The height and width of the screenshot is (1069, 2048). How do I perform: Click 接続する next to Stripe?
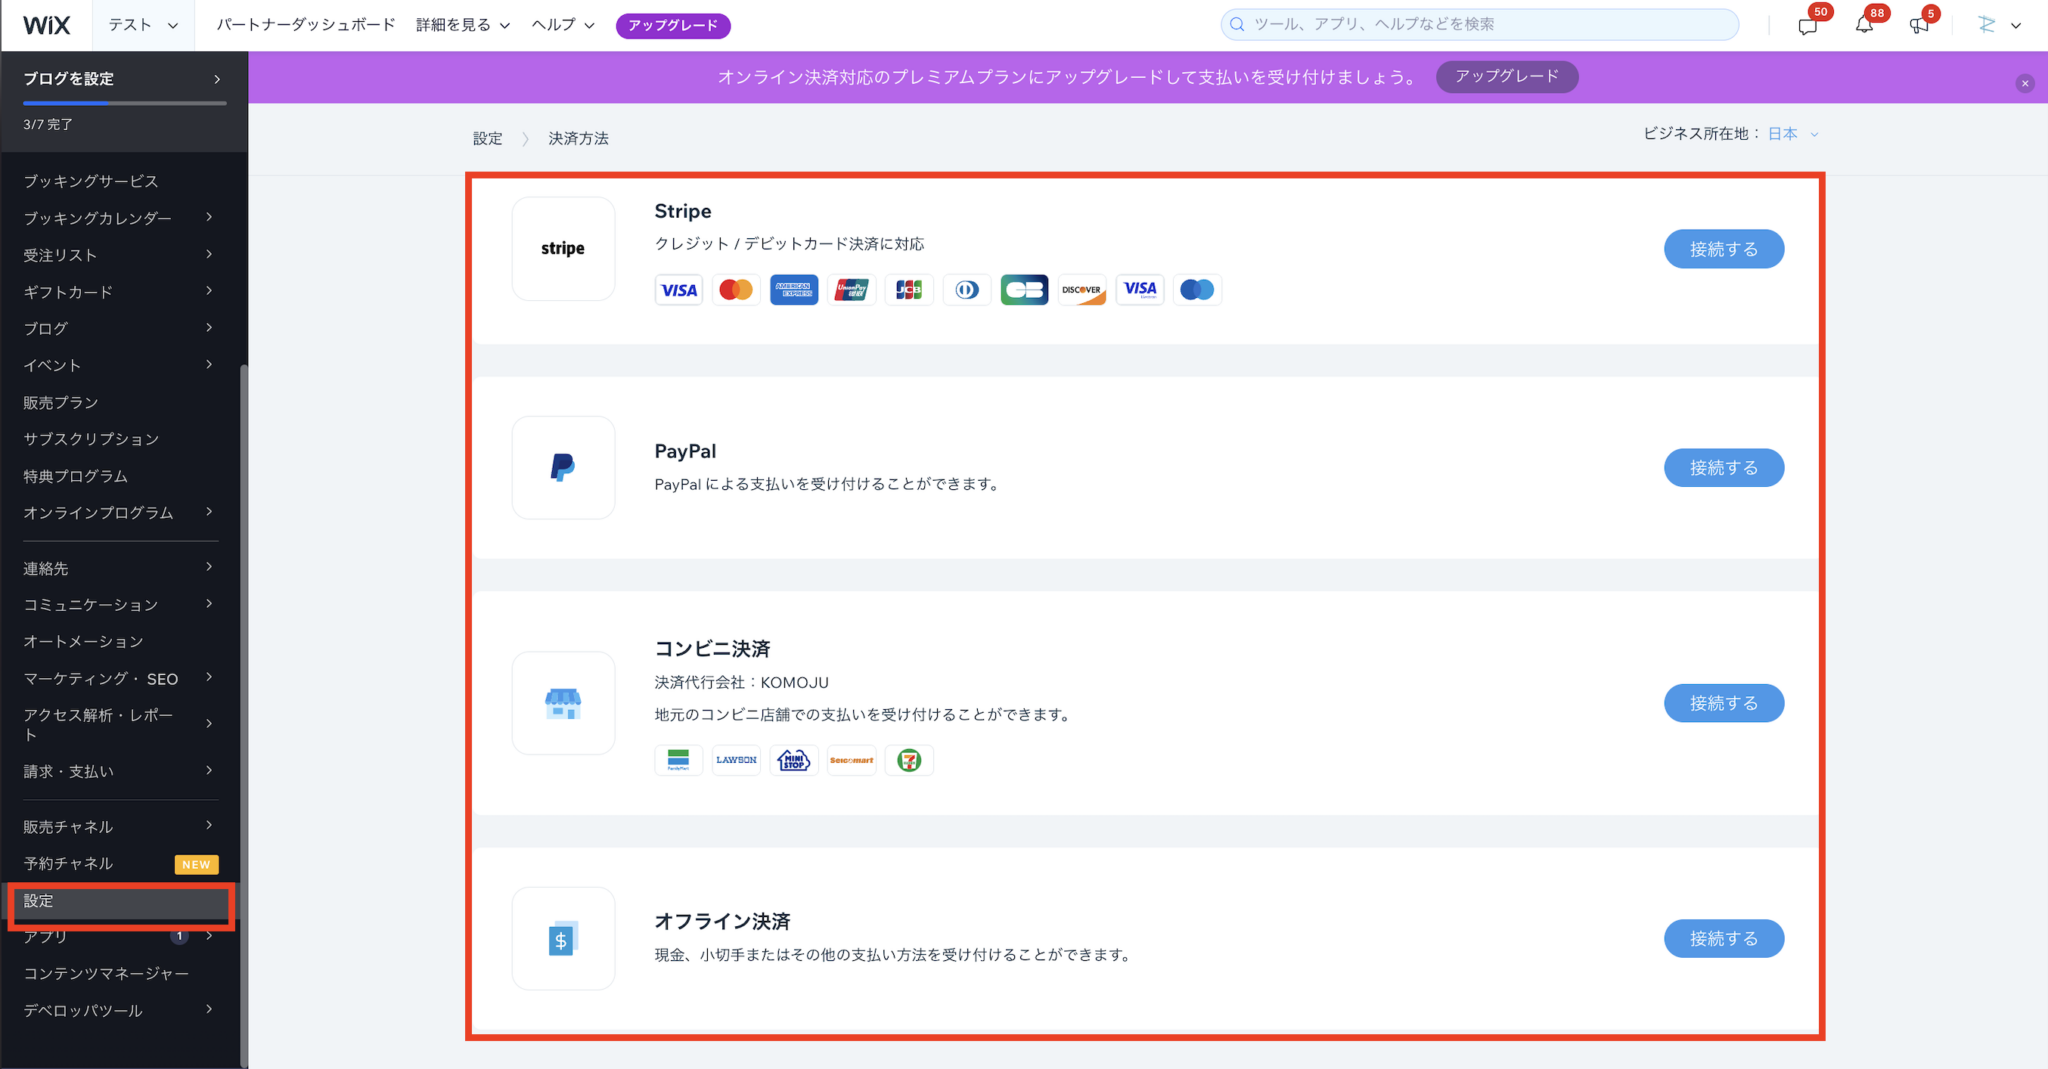(1723, 248)
